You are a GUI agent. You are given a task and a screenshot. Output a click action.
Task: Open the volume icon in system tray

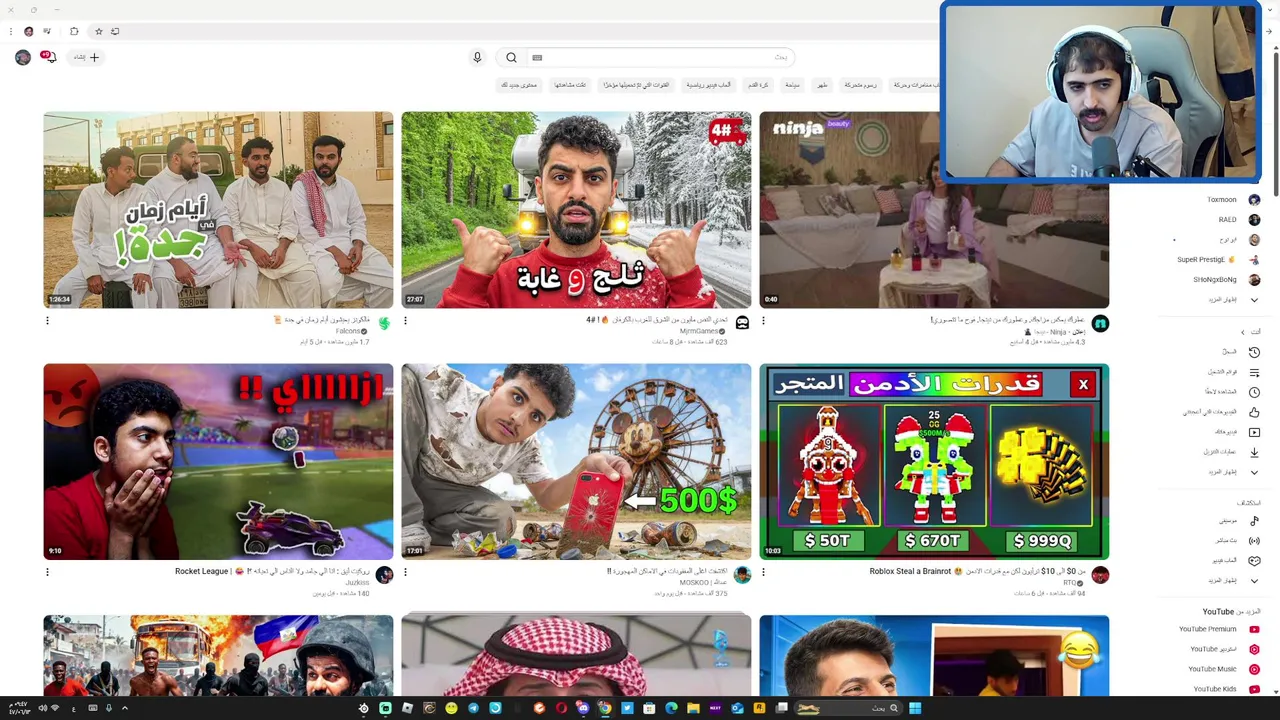click(42, 708)
